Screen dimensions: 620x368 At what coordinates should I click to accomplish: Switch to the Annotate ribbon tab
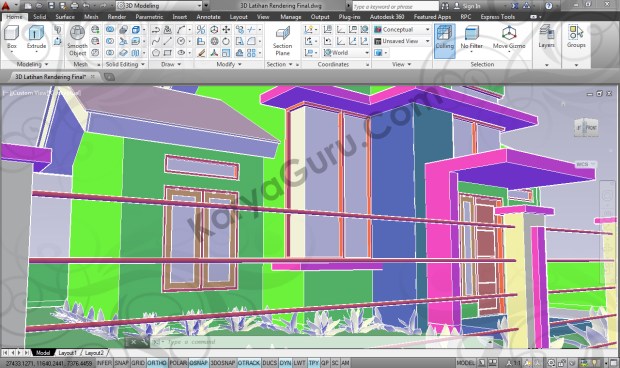tap(208, 17)
